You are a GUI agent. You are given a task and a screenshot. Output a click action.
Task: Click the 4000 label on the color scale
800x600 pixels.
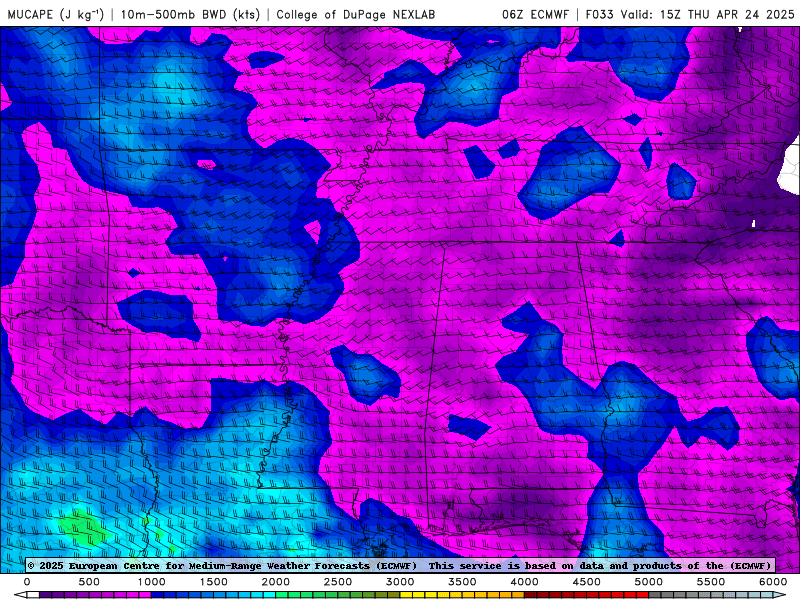pyautogui.click(x=525, y=582)
